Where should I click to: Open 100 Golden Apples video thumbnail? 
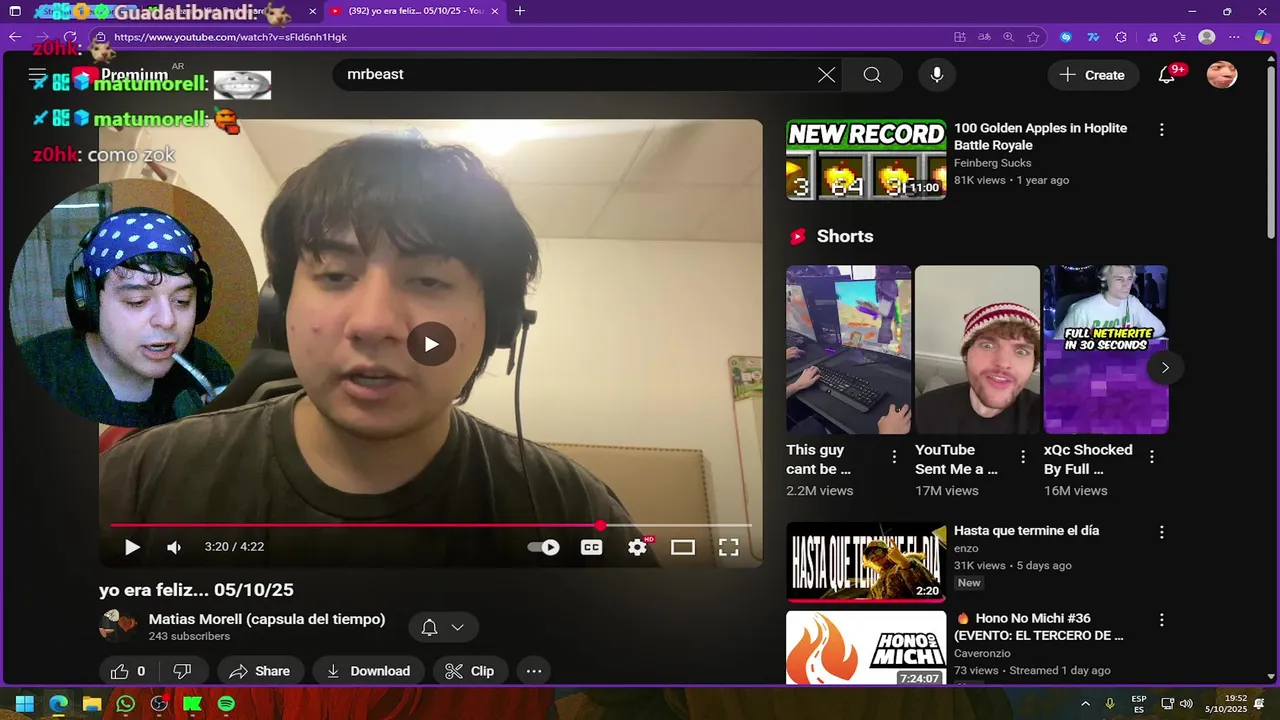[866, 160]
